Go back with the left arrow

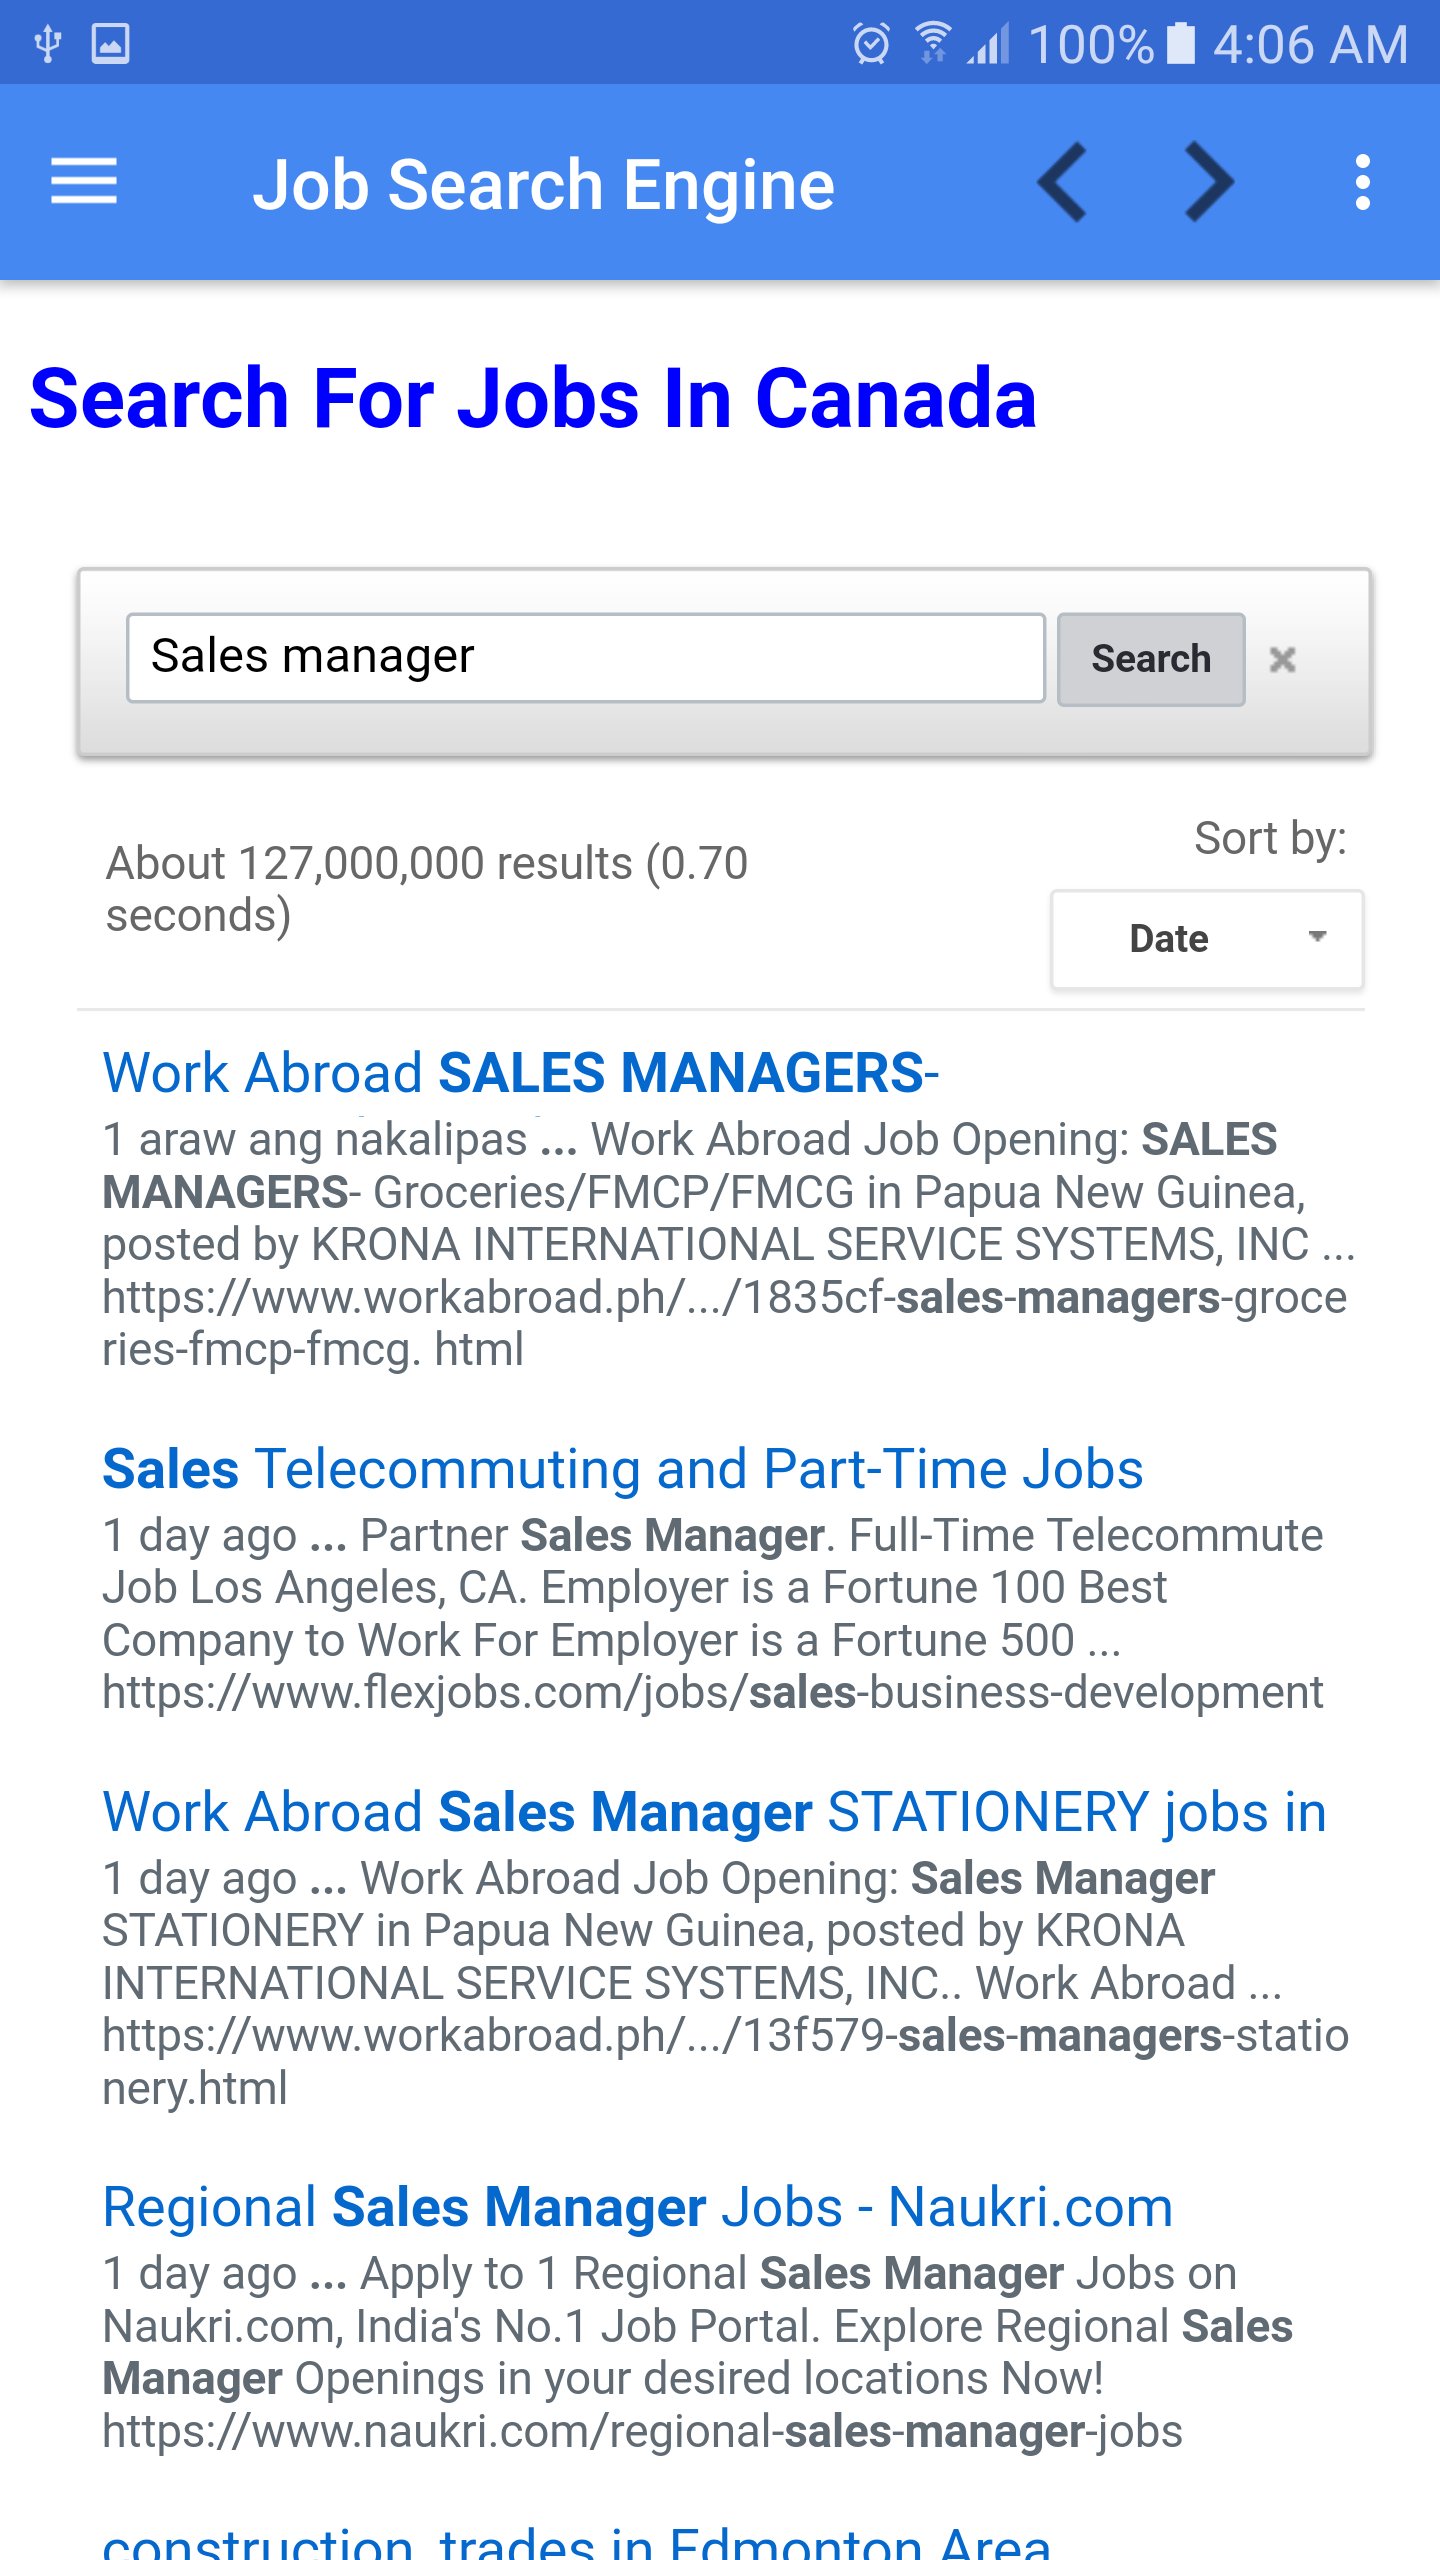[x=1062, y=183]
